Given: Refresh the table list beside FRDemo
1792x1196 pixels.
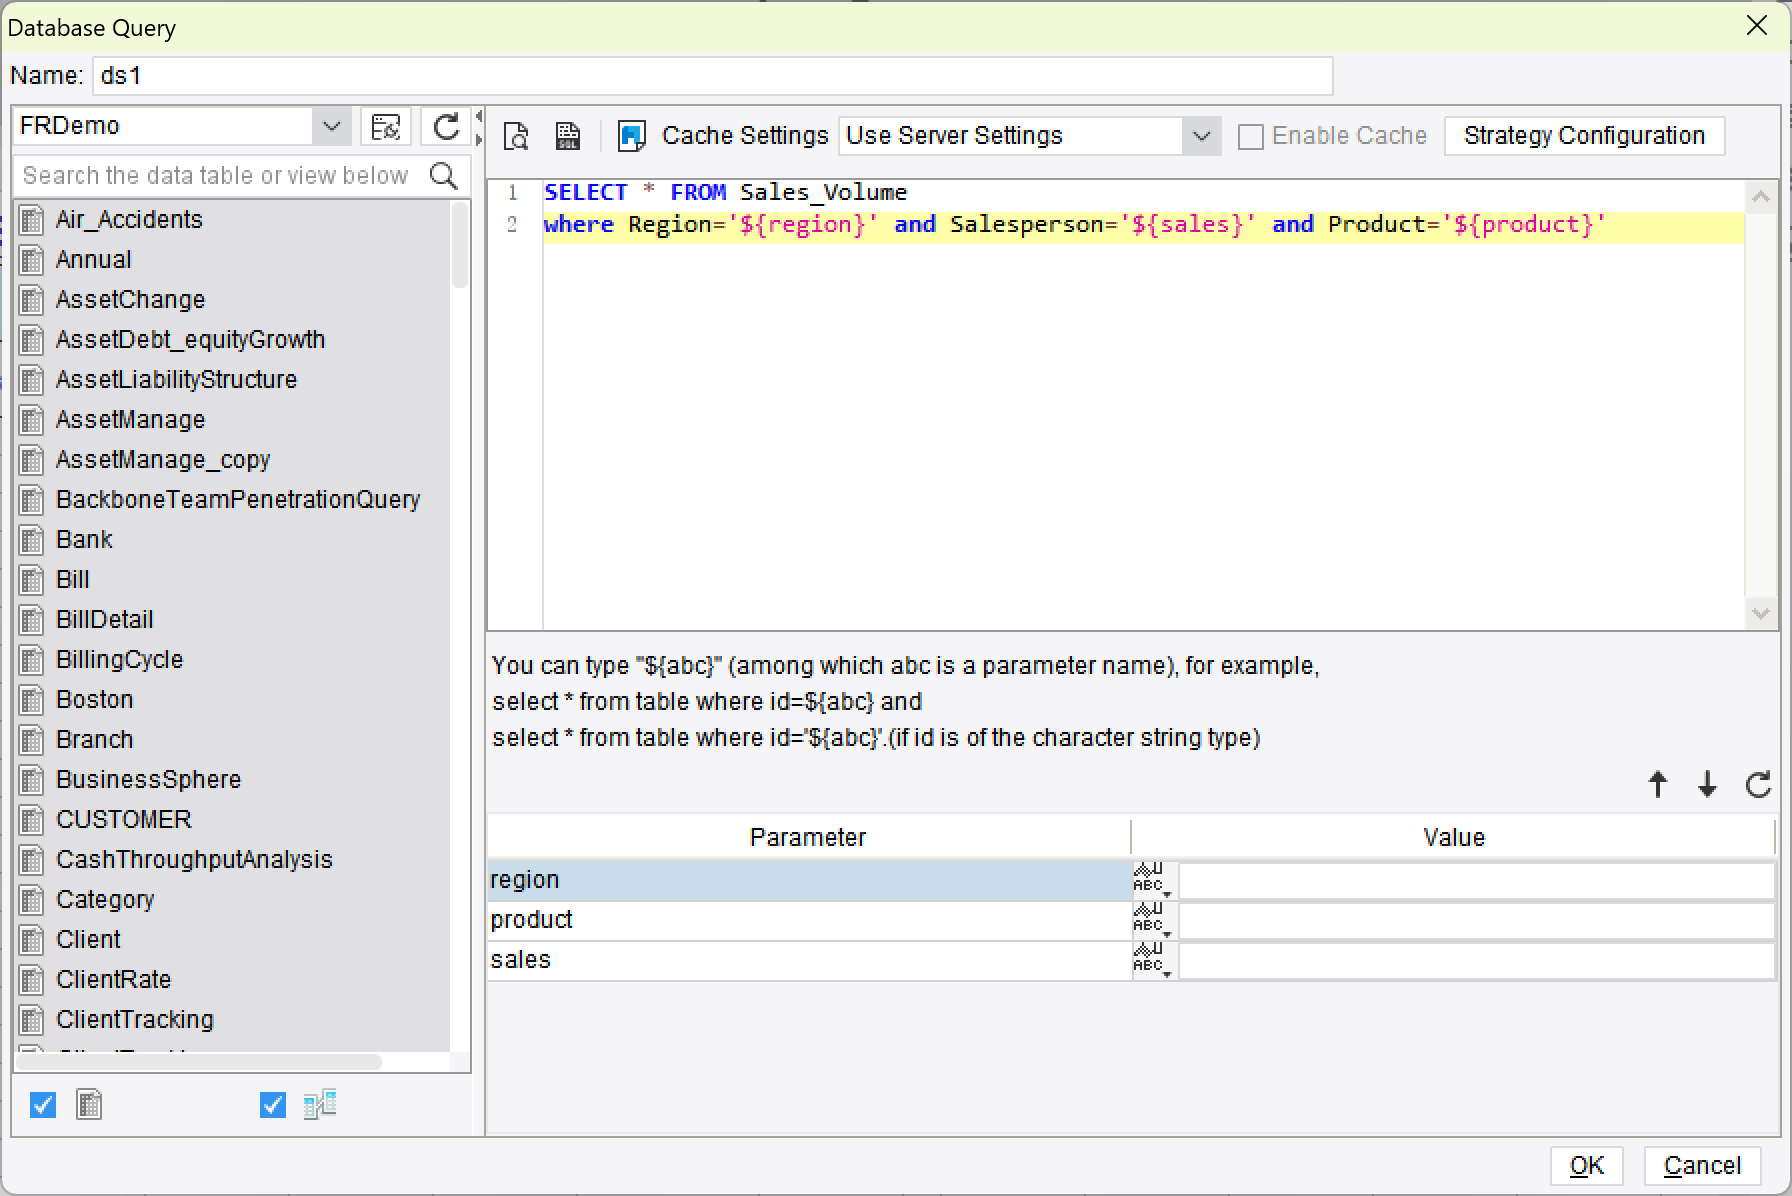Looking at the screenshot, I should click(x=446, y=127).
